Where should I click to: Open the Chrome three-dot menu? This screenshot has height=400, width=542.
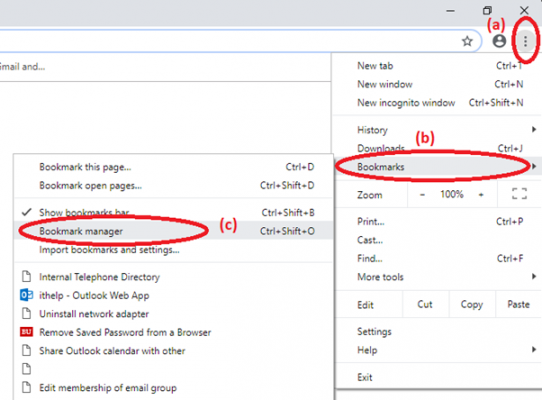[x=525, y=41]
